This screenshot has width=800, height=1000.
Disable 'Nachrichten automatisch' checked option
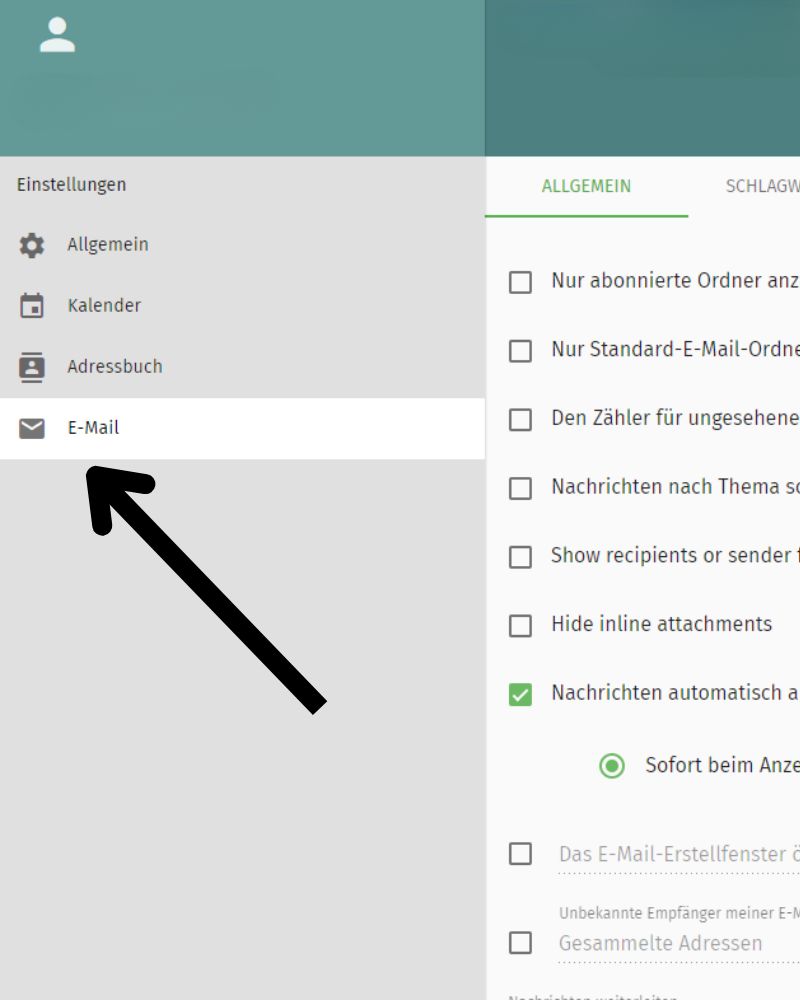(520, 693)
